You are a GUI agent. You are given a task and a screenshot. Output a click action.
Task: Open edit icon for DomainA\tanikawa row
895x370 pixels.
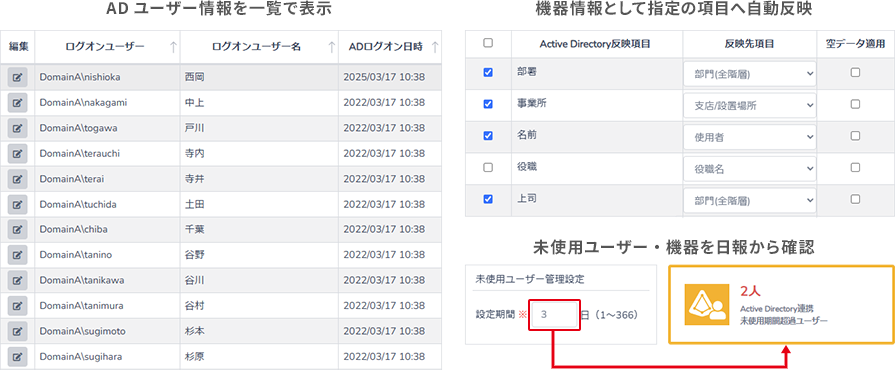(17, 280)
